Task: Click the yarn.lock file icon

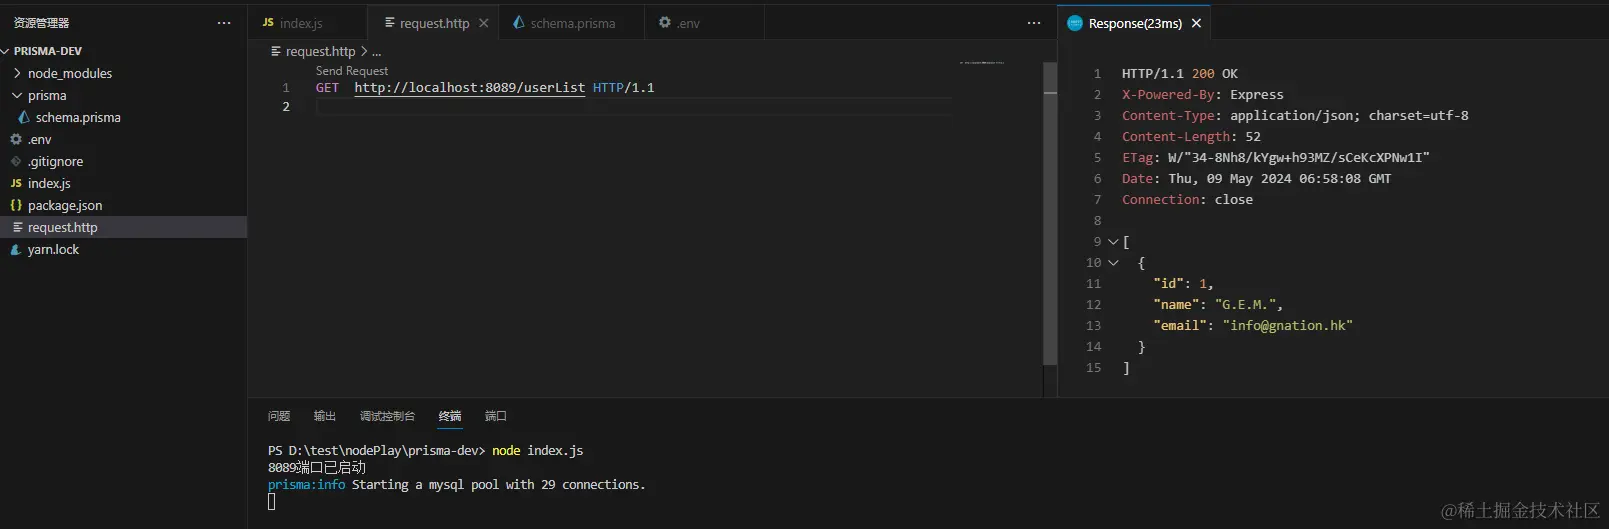Action: pos(16,249)
